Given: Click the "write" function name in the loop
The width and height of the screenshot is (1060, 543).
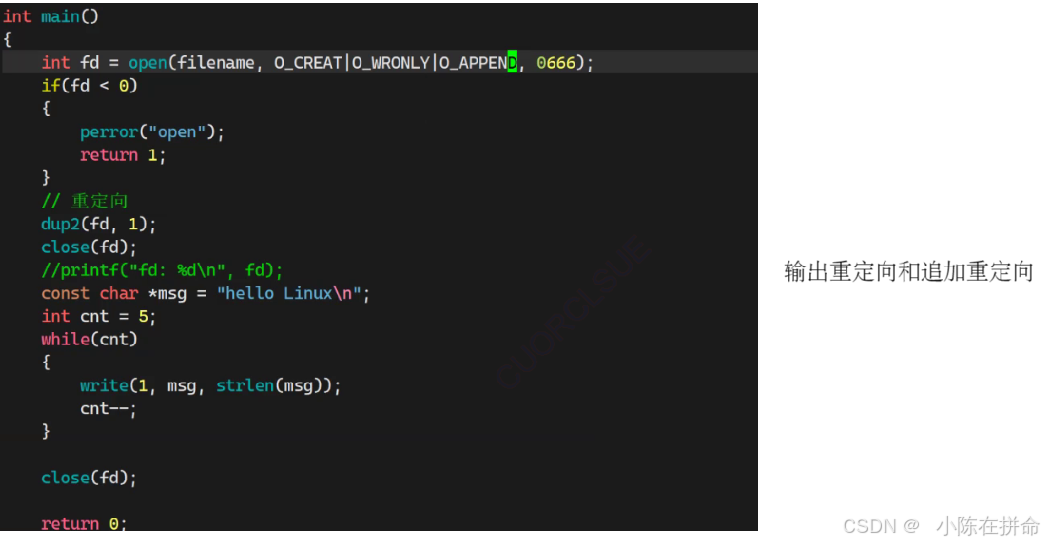Looking at the screenshot, I should tap(104, 385).
